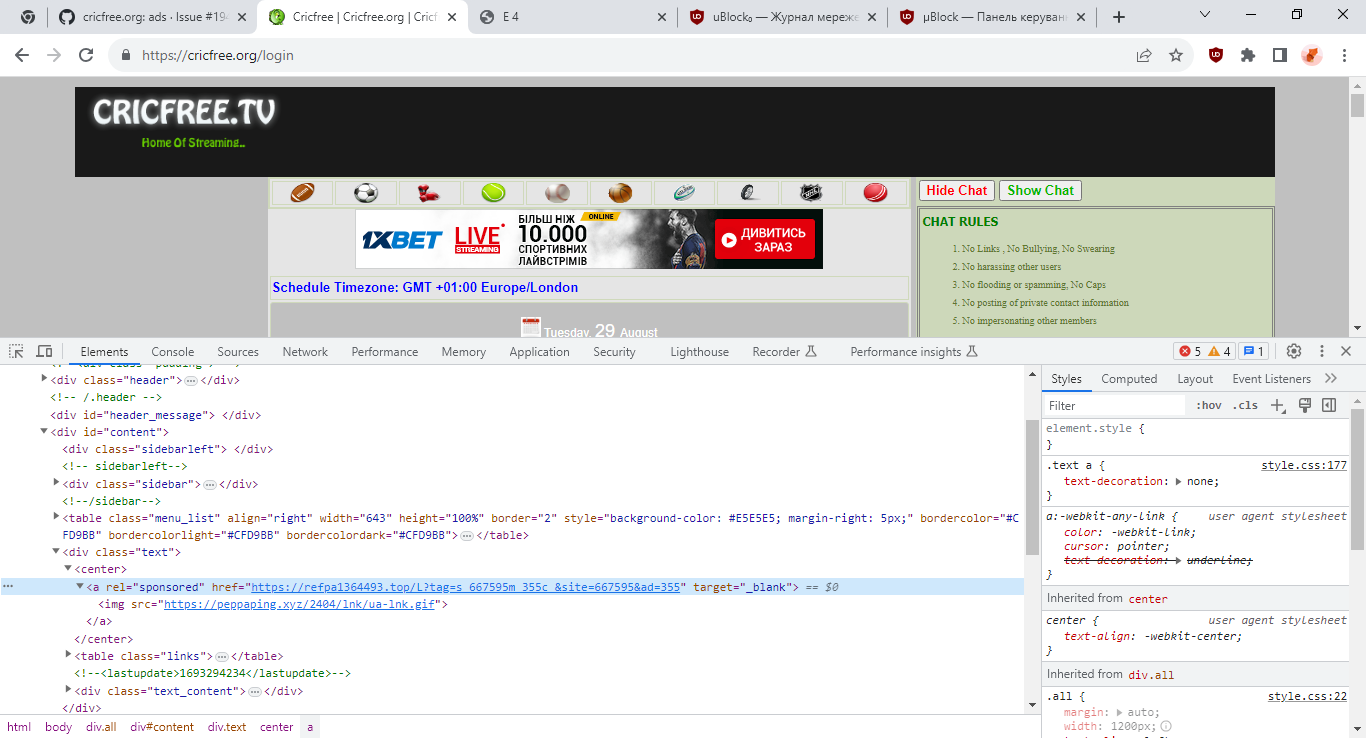Select the inspect element cursor icon in DevTools
The height and width of the screenshot is (738, 1366).
pyautogui.click(x=15, y=351)
